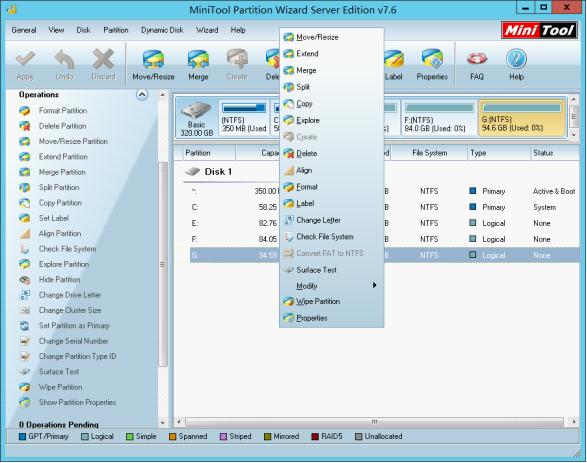Click the MiniTool logo
Viewport: 587px width, 463px height.
[539, 30]
